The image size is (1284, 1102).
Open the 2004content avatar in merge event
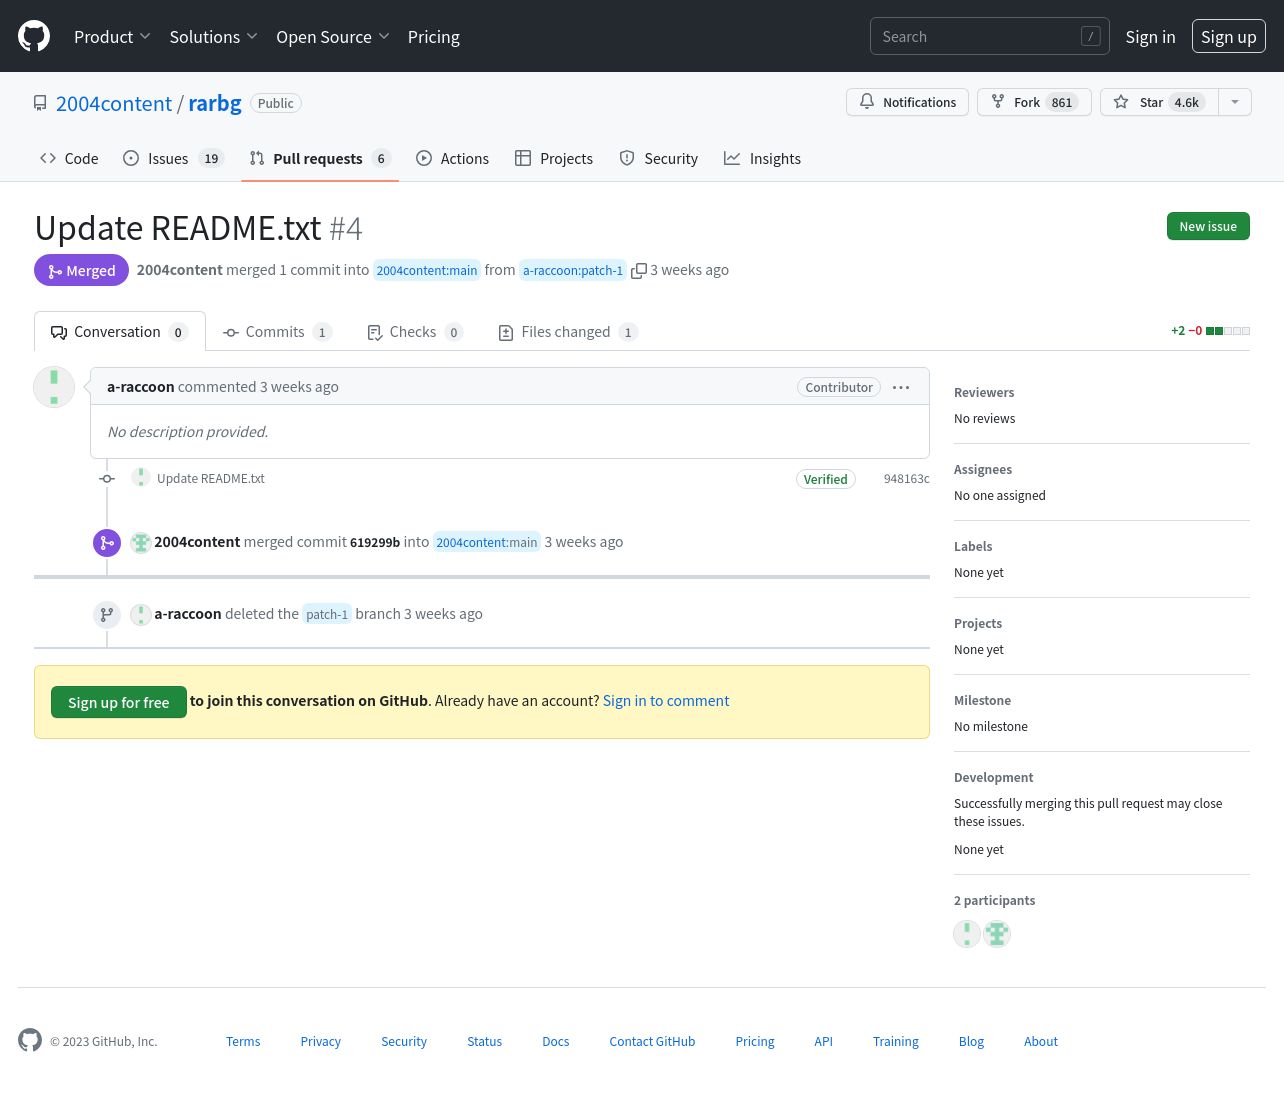[x=141, y=542]
